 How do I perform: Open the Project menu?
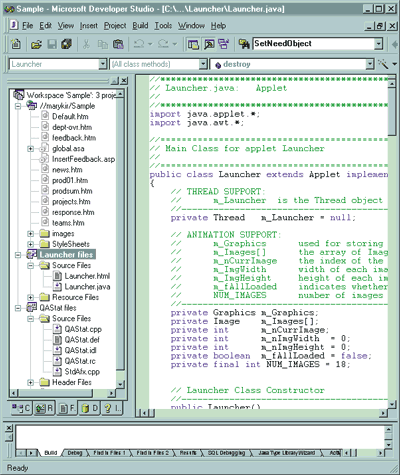[x=115, y=26]
